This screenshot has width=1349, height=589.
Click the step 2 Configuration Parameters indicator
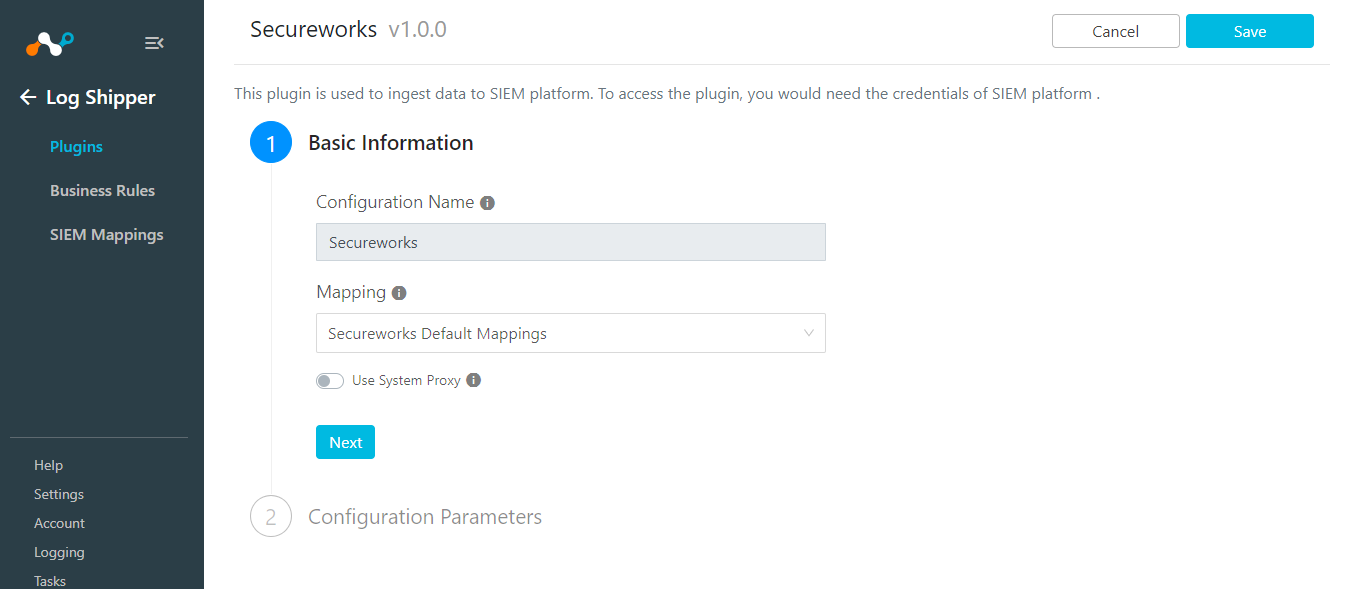[270, 516]
